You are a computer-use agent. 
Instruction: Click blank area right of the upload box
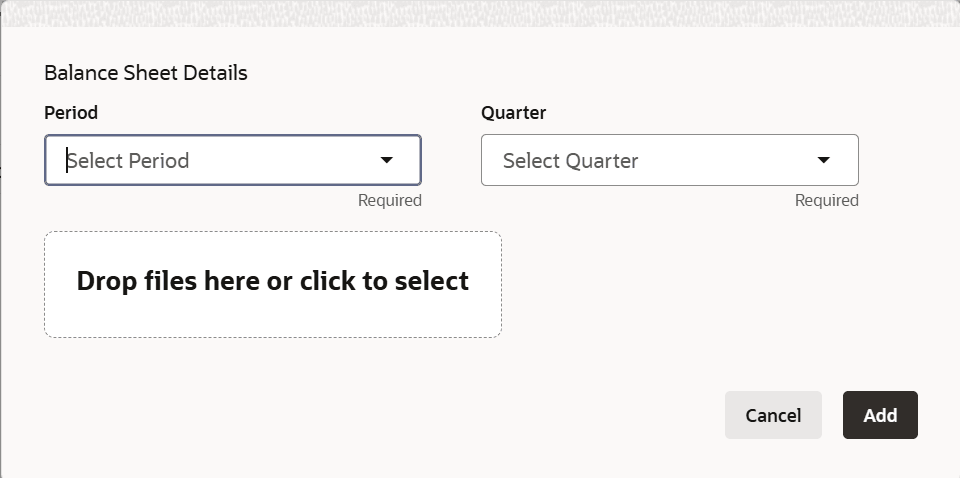[704, 285]
